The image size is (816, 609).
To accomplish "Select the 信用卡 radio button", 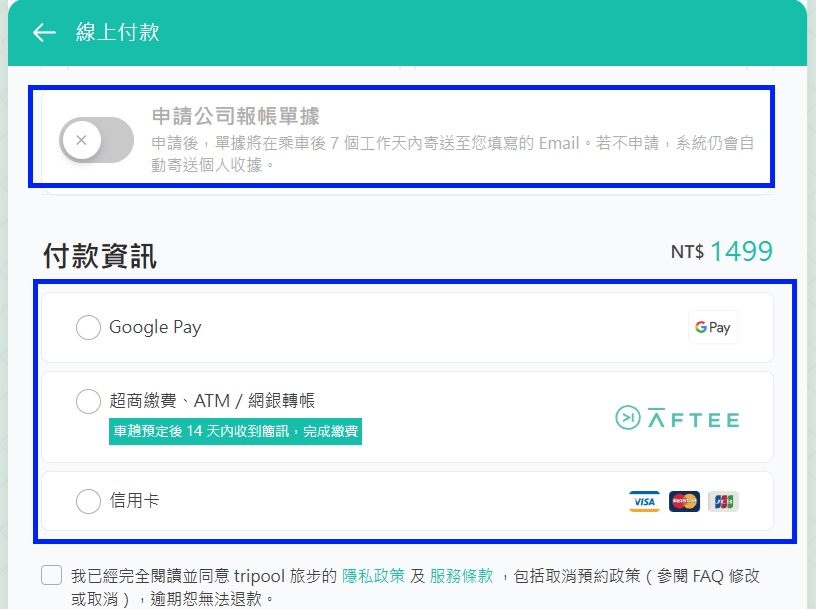I will click(88, 501).
